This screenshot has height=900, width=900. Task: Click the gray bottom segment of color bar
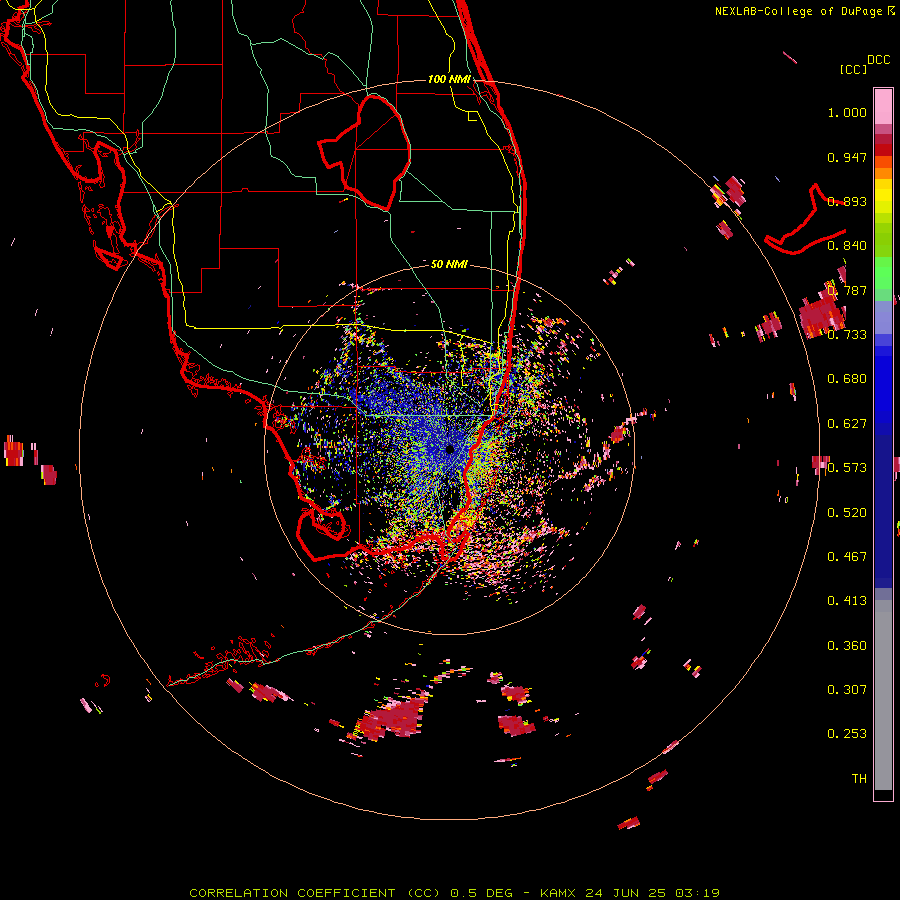[883, 695]
